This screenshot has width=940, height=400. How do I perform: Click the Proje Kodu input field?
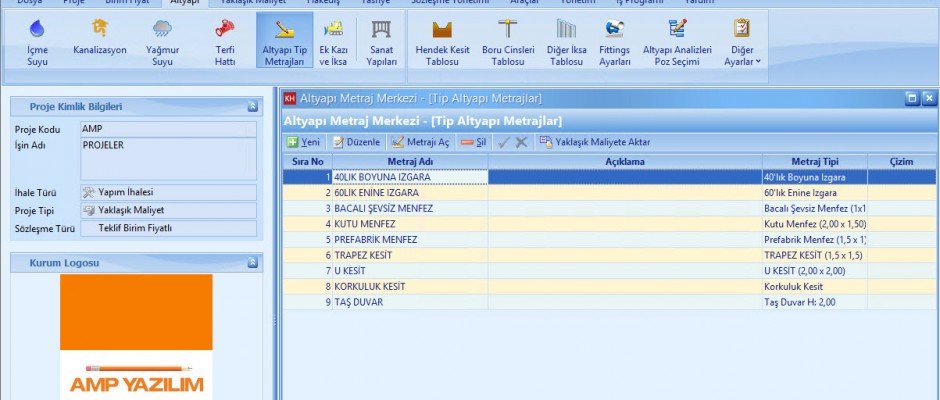[x=168, y=129]
